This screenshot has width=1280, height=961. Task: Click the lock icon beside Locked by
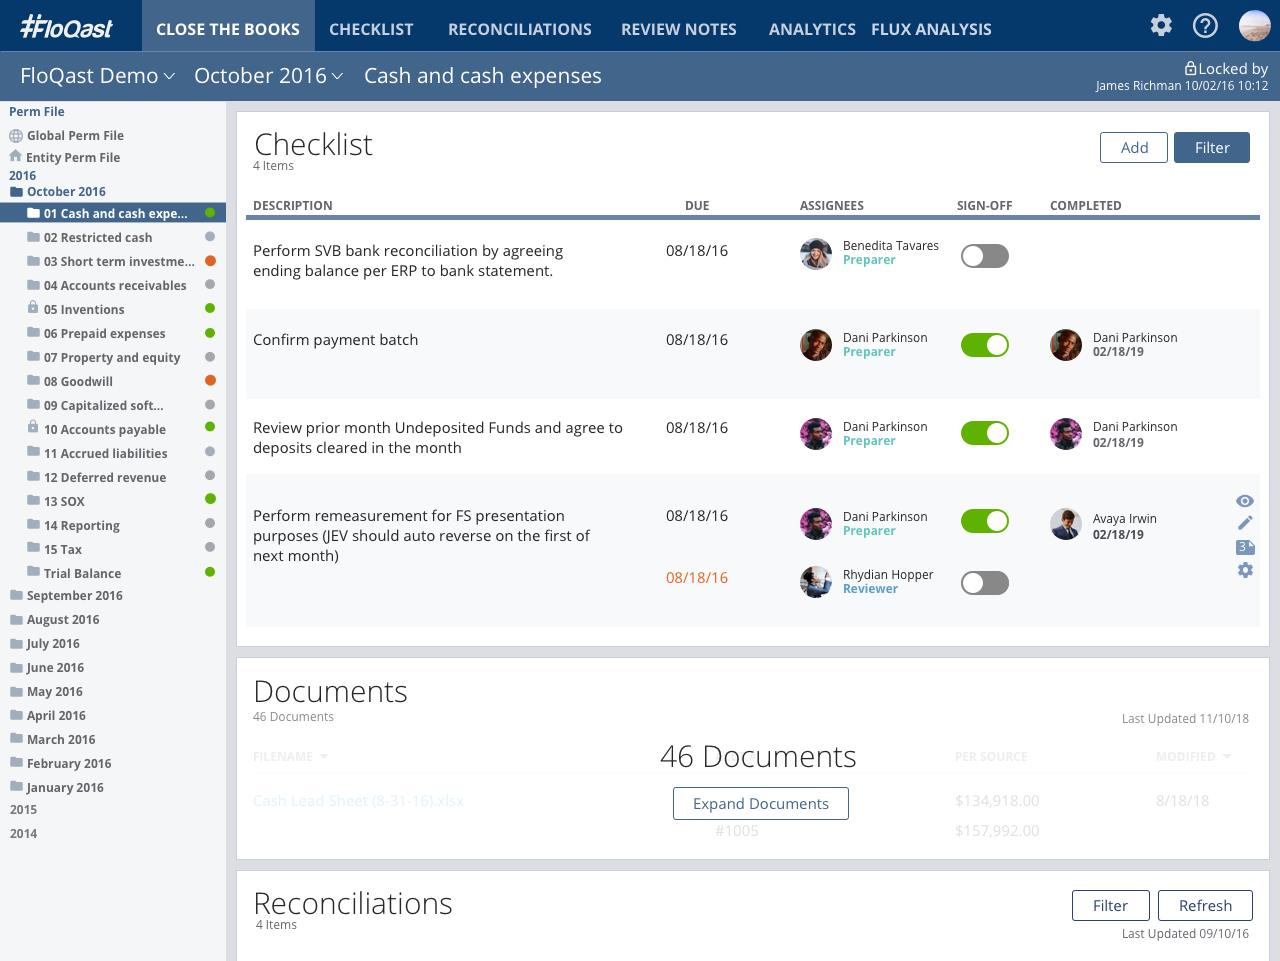pyautogui.click(x=1191, y=68)
